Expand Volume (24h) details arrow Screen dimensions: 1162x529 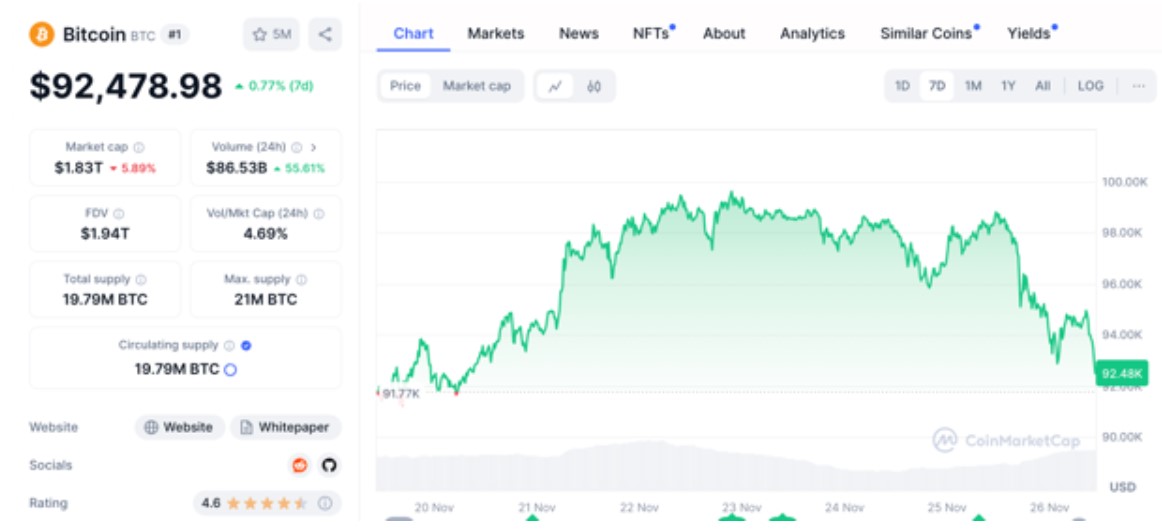coord(314,147)
